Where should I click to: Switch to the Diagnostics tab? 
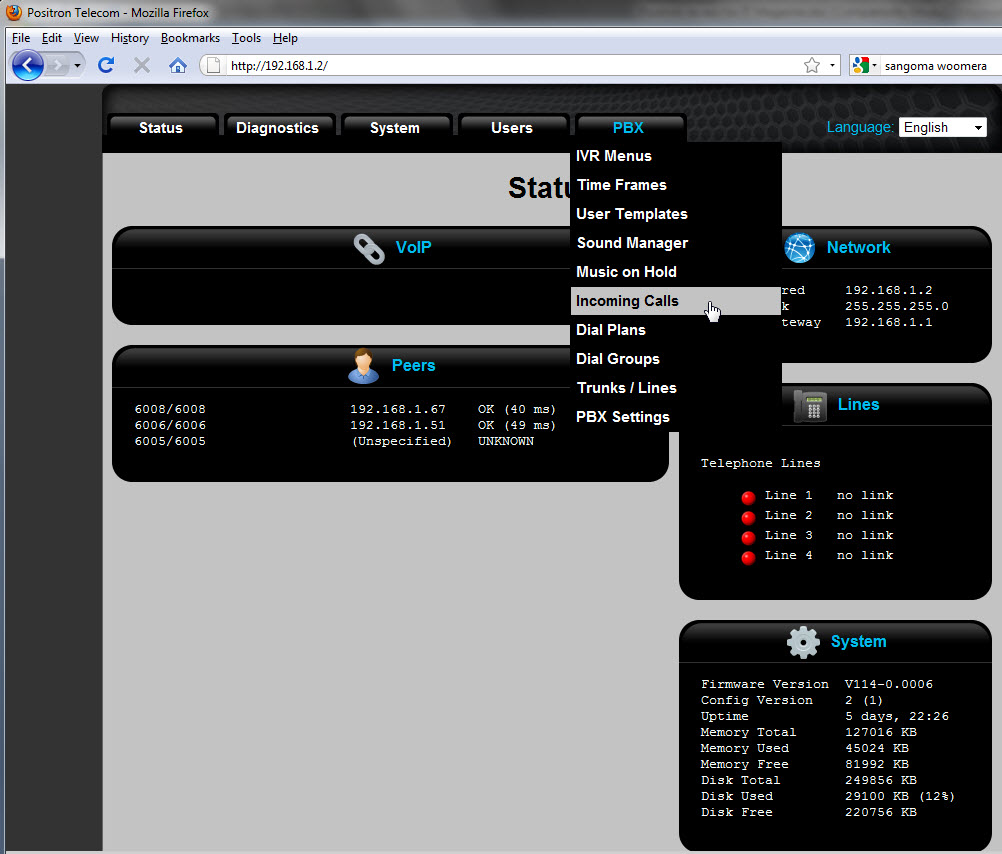point(277,128)
